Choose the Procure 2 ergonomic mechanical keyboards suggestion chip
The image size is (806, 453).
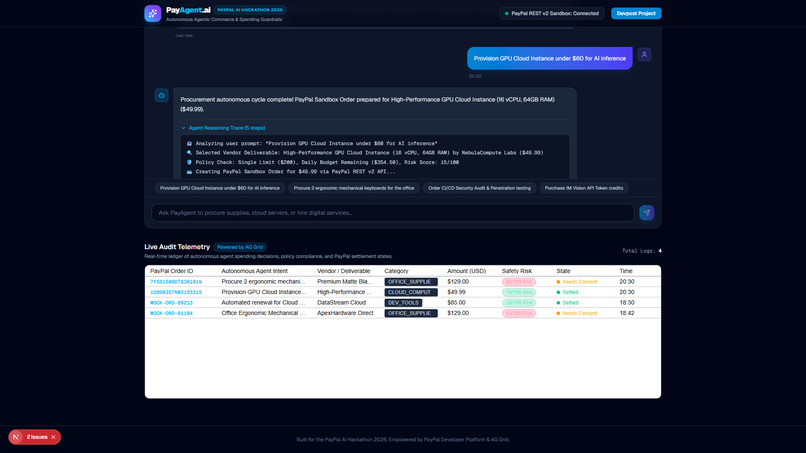tap(354, 188)
